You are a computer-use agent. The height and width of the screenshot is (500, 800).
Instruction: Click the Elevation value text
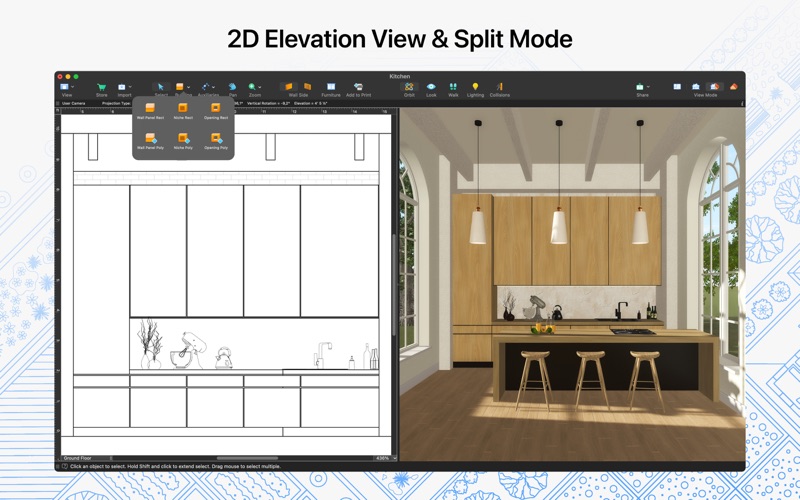310,104
